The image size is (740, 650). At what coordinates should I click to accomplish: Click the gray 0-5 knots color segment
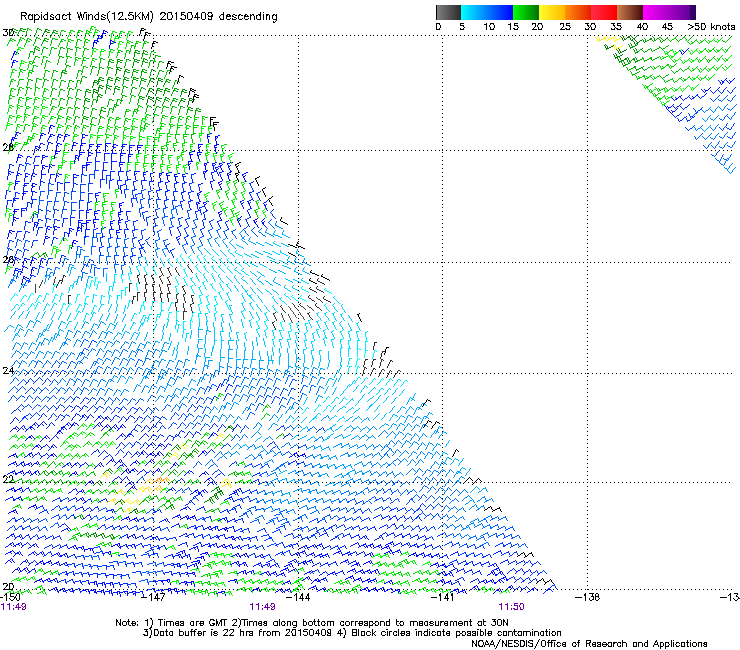448,12
